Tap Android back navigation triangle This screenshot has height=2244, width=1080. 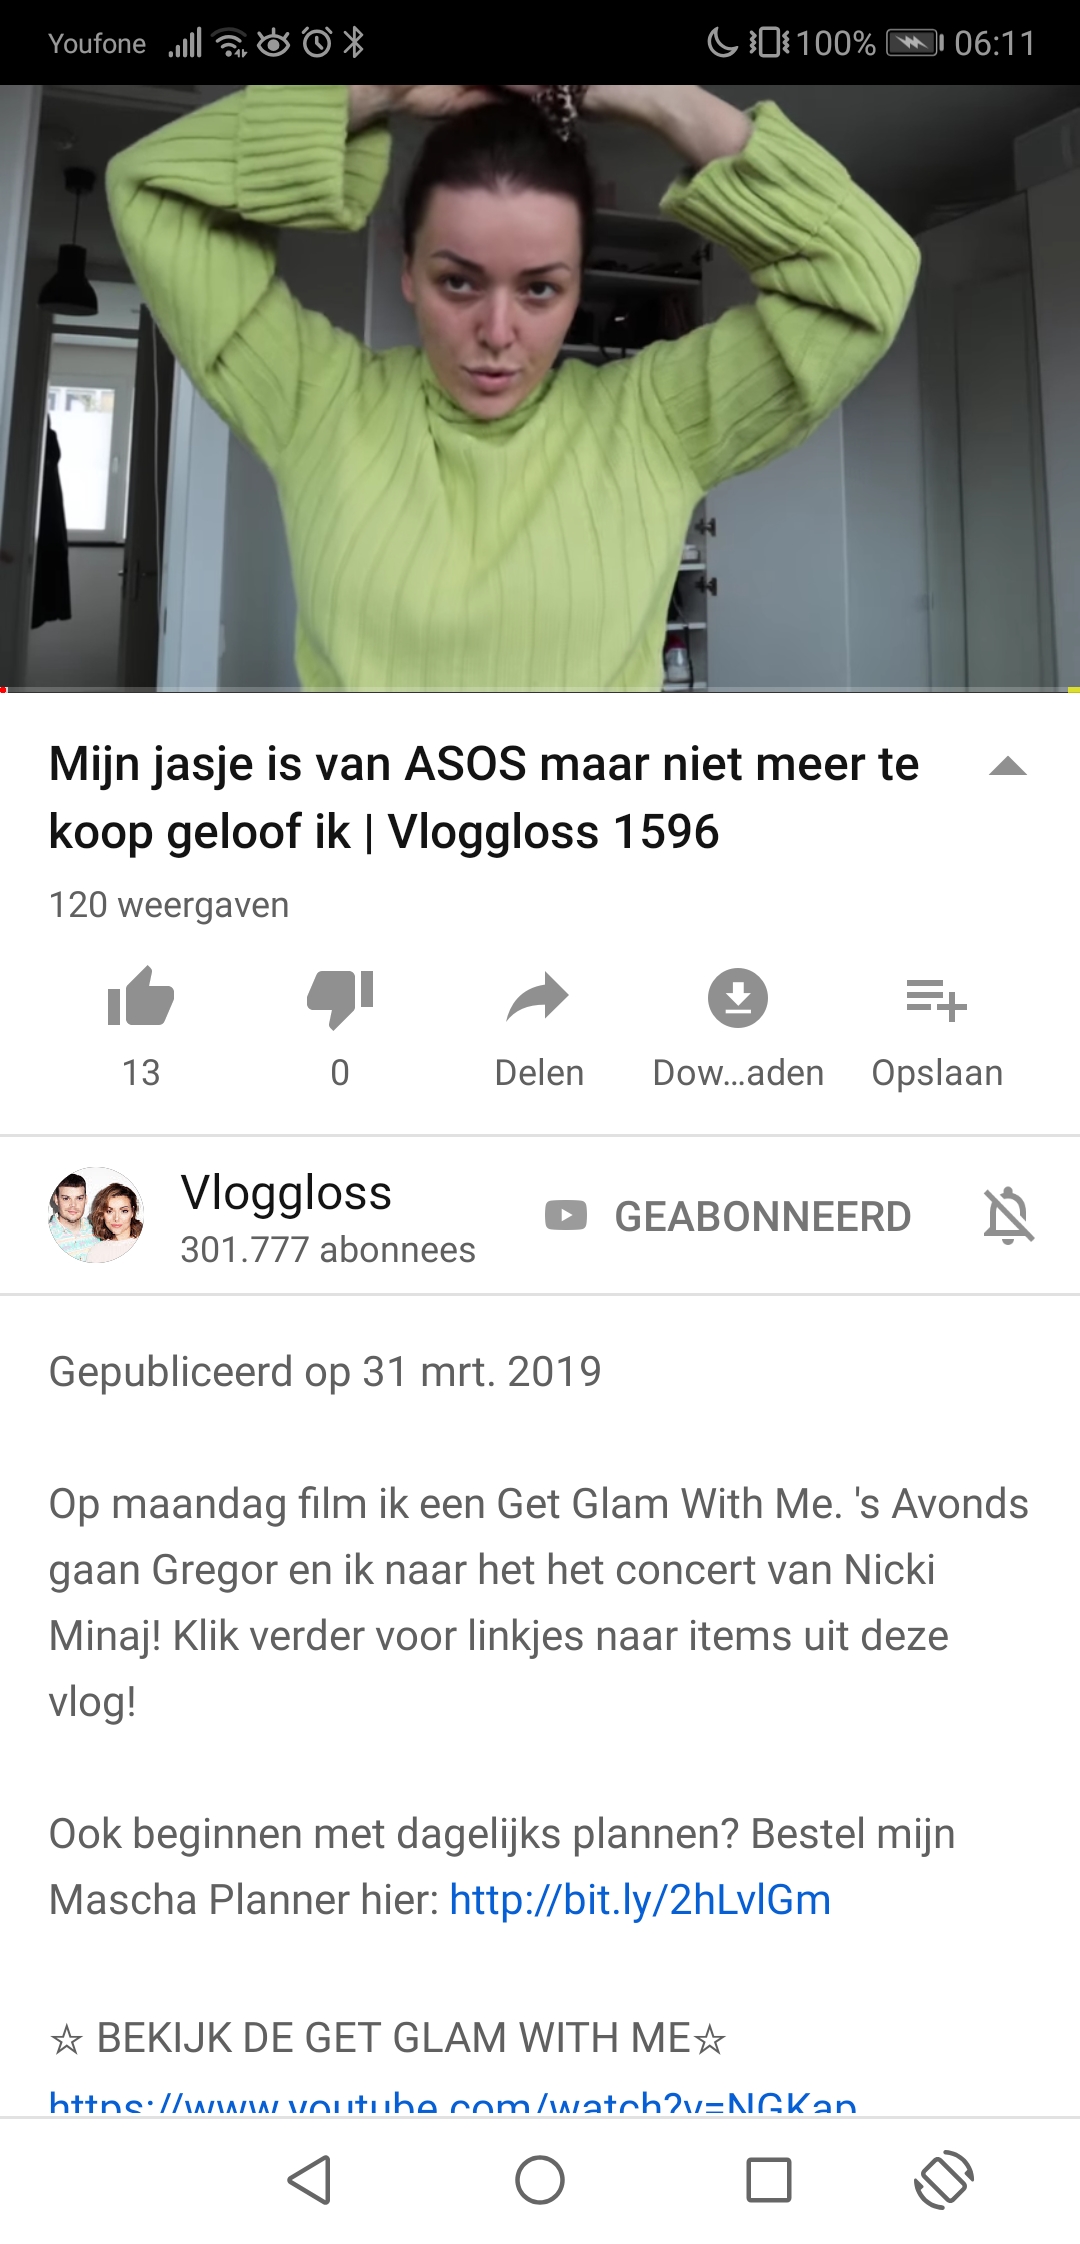coord(310,2180)
